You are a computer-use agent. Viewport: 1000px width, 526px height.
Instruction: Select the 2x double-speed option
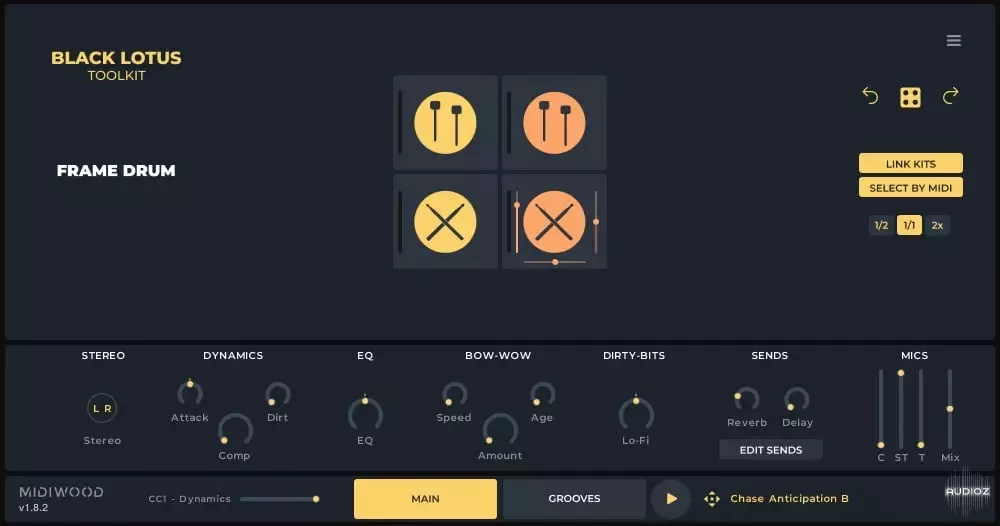pos(937,225)
